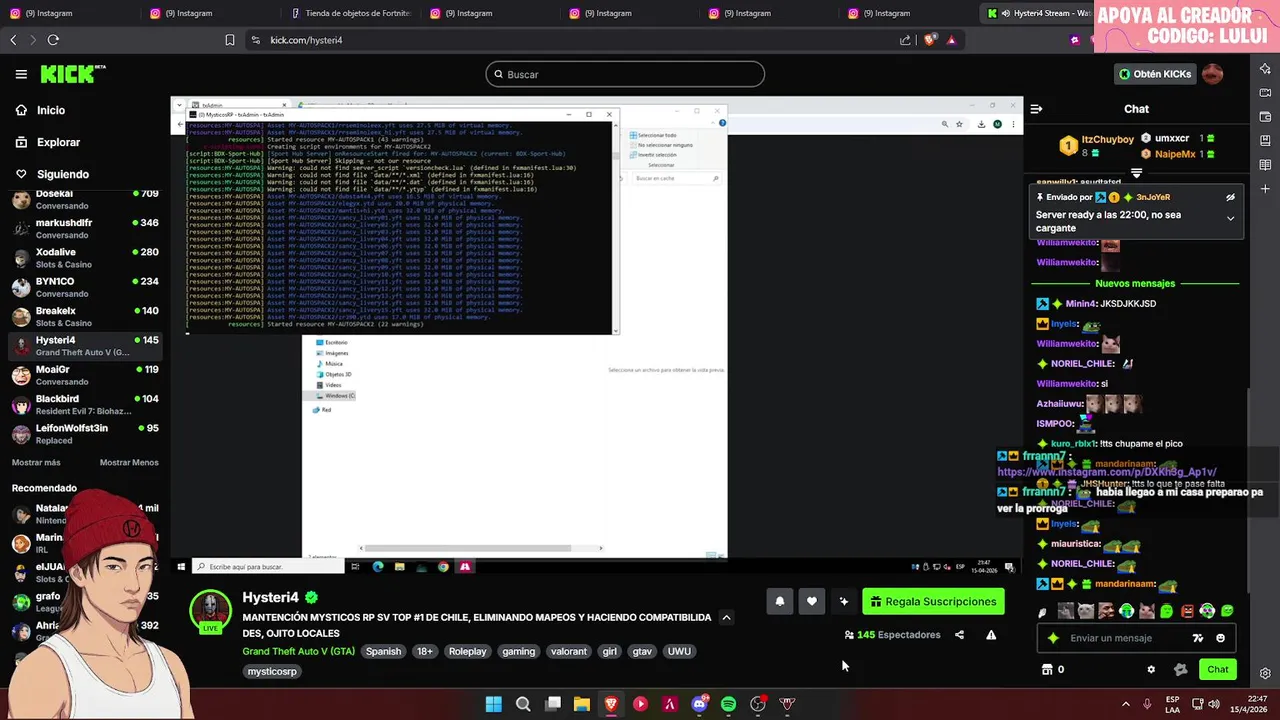The height and width of the screenshot is (720, 1280).
Task: Click the Grand Theft Auto V (GTA) category link
Action: point(298,651)
